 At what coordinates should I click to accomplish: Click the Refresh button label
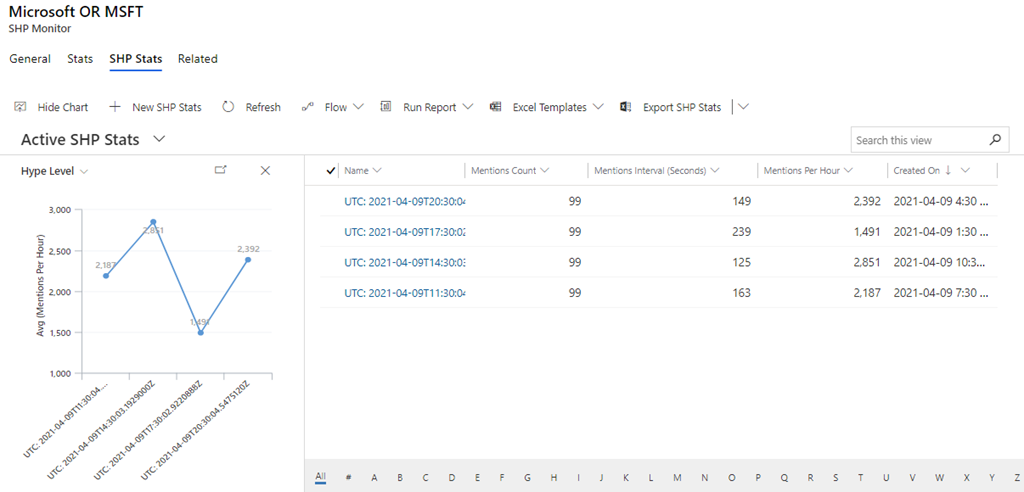[263, 107]
